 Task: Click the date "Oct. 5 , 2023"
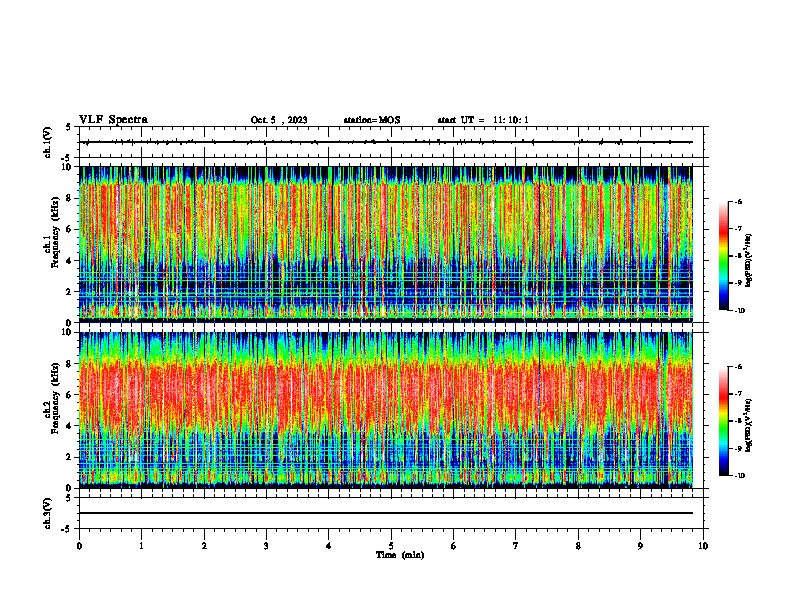(279, 120)
